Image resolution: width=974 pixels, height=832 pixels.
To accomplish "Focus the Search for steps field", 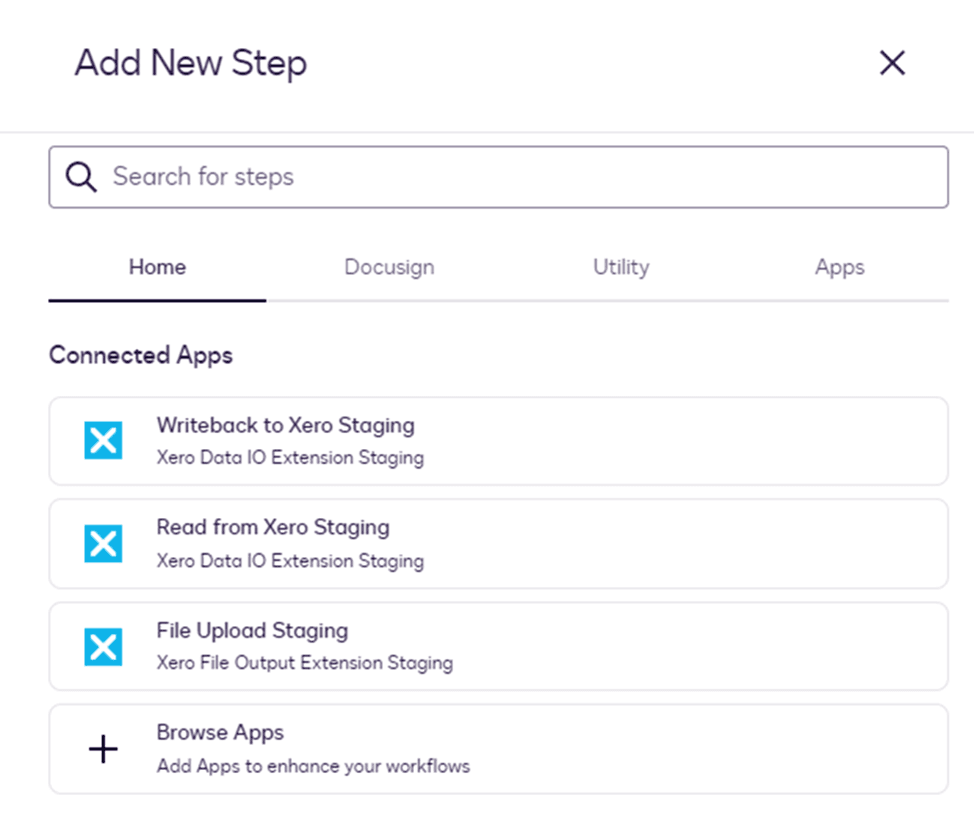I will (520, 177).
